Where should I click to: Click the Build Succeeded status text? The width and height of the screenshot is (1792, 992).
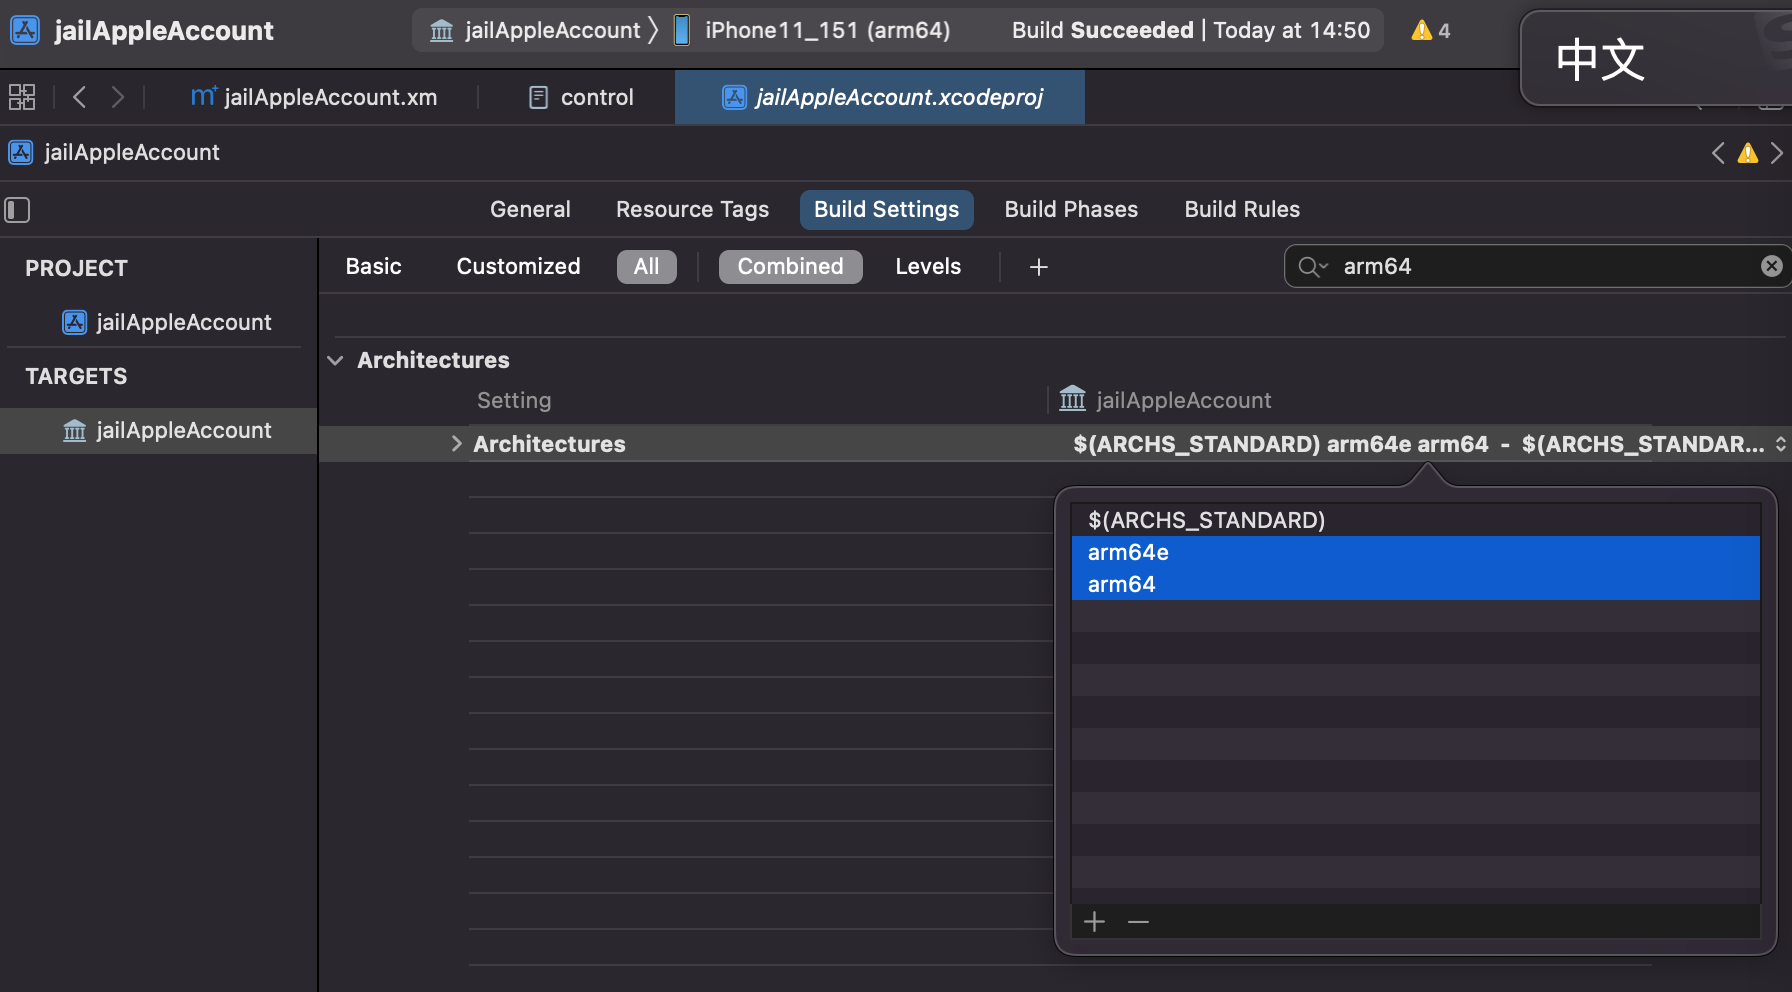coord(1102,30)
